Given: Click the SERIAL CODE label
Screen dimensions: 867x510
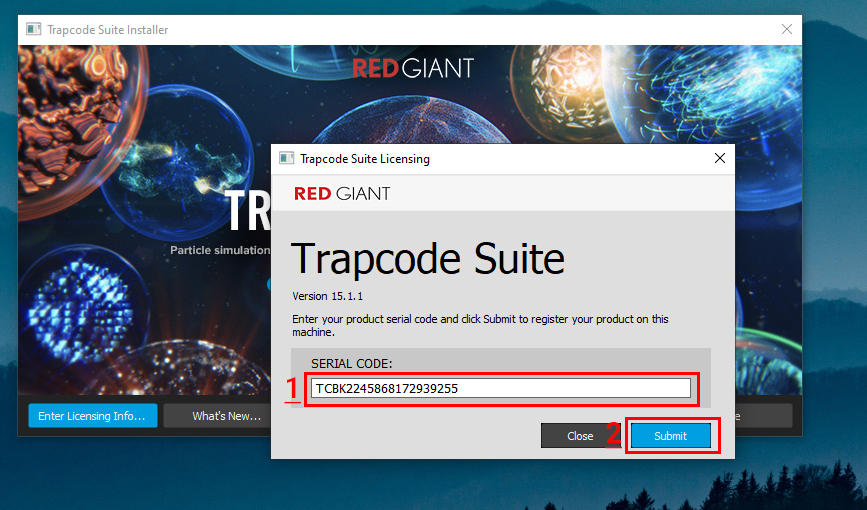Looking at the screenshot, I should pos(351,363).
